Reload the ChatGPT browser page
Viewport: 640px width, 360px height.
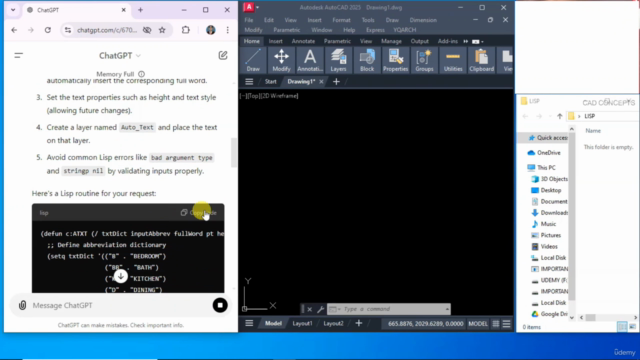(x=48, y=30)
